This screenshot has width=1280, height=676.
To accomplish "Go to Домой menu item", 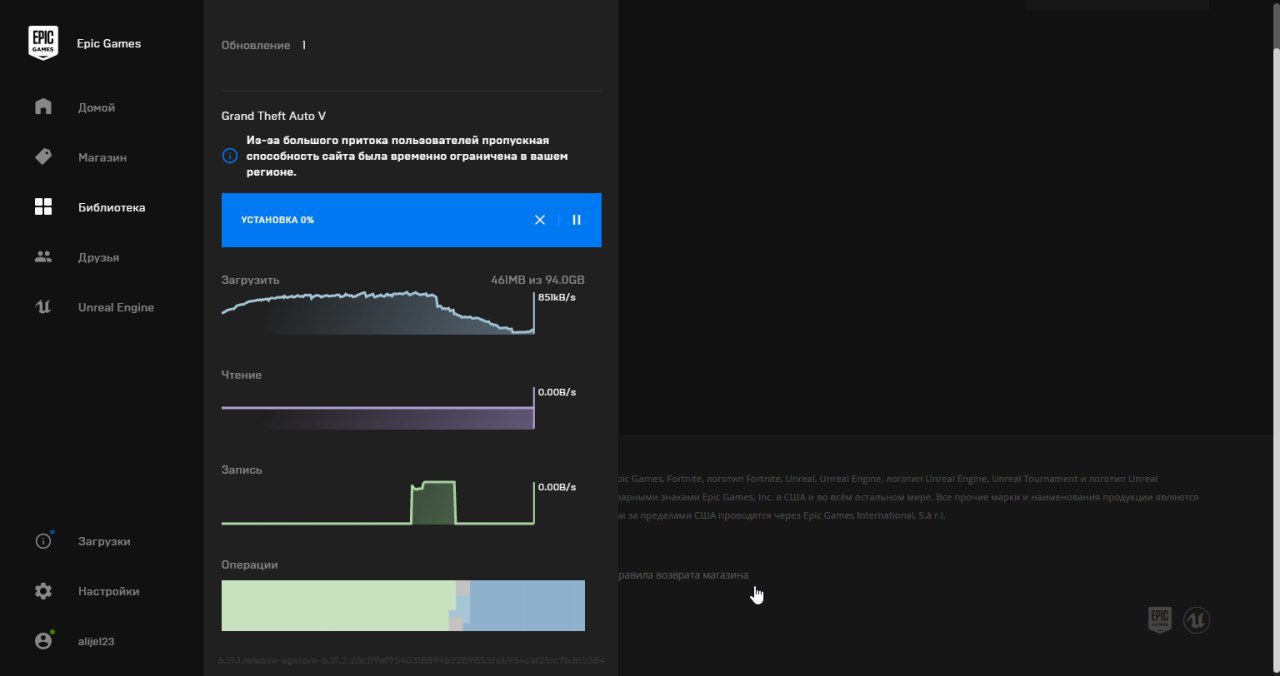I will pyautogui.click(x=97, y=107).
